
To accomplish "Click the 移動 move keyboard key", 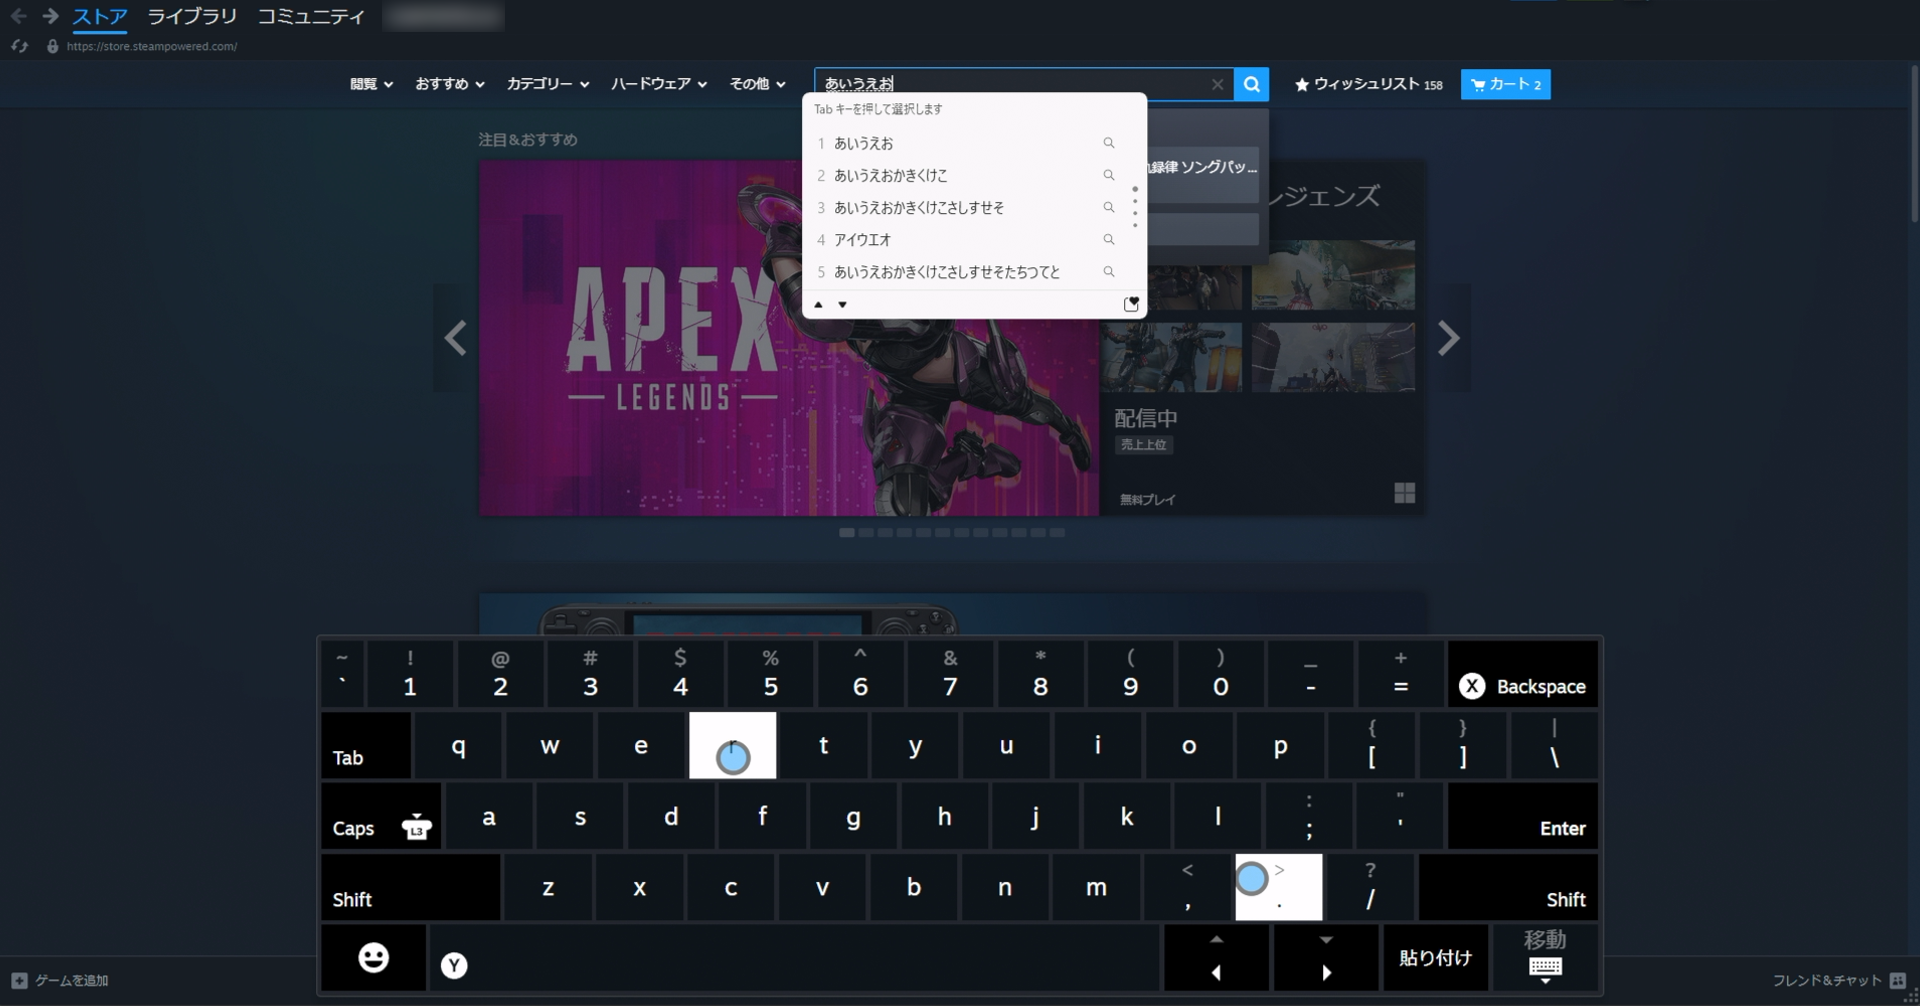I will click(1545, 958).
